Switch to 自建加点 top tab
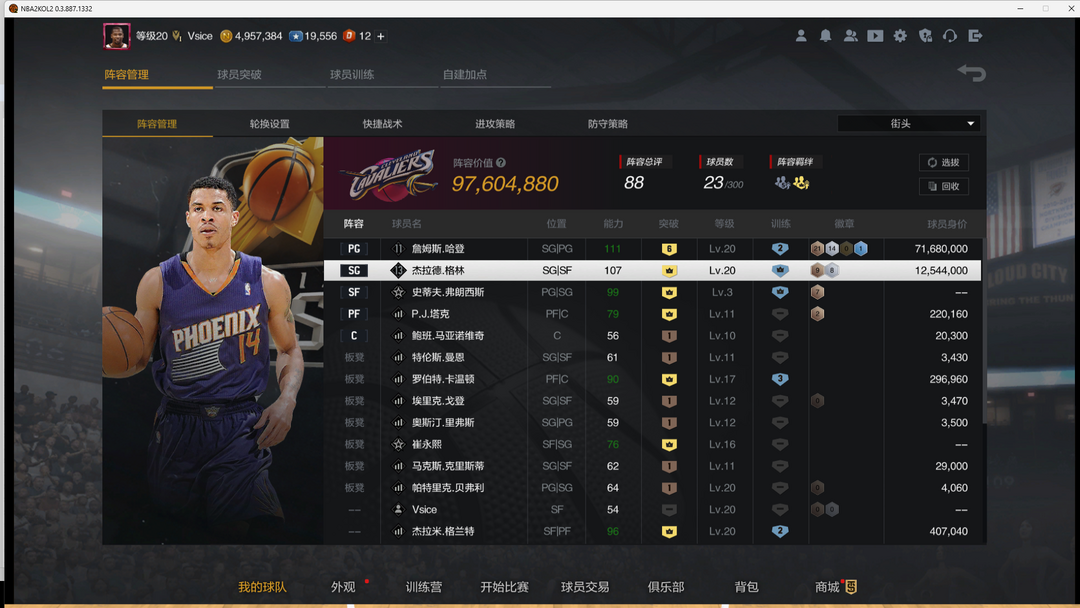 [x=464, y=74]
